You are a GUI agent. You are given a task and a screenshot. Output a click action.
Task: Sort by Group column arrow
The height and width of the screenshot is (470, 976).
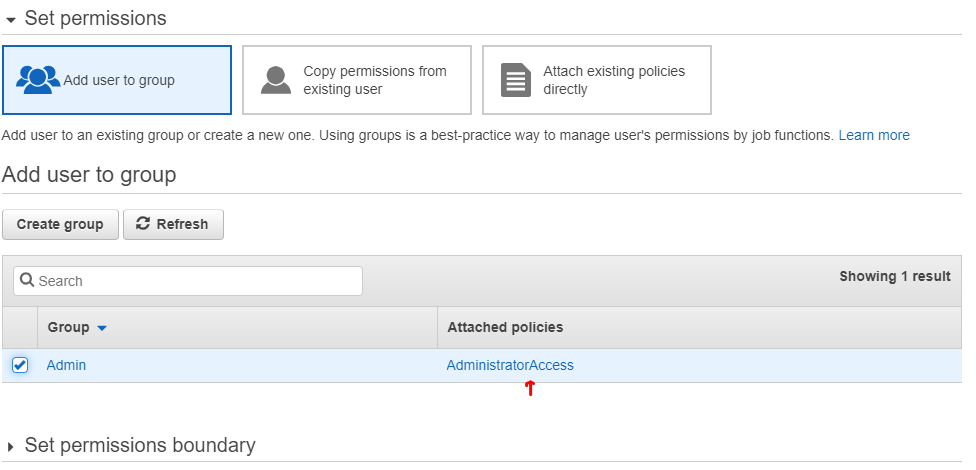(x=102, y=328)
